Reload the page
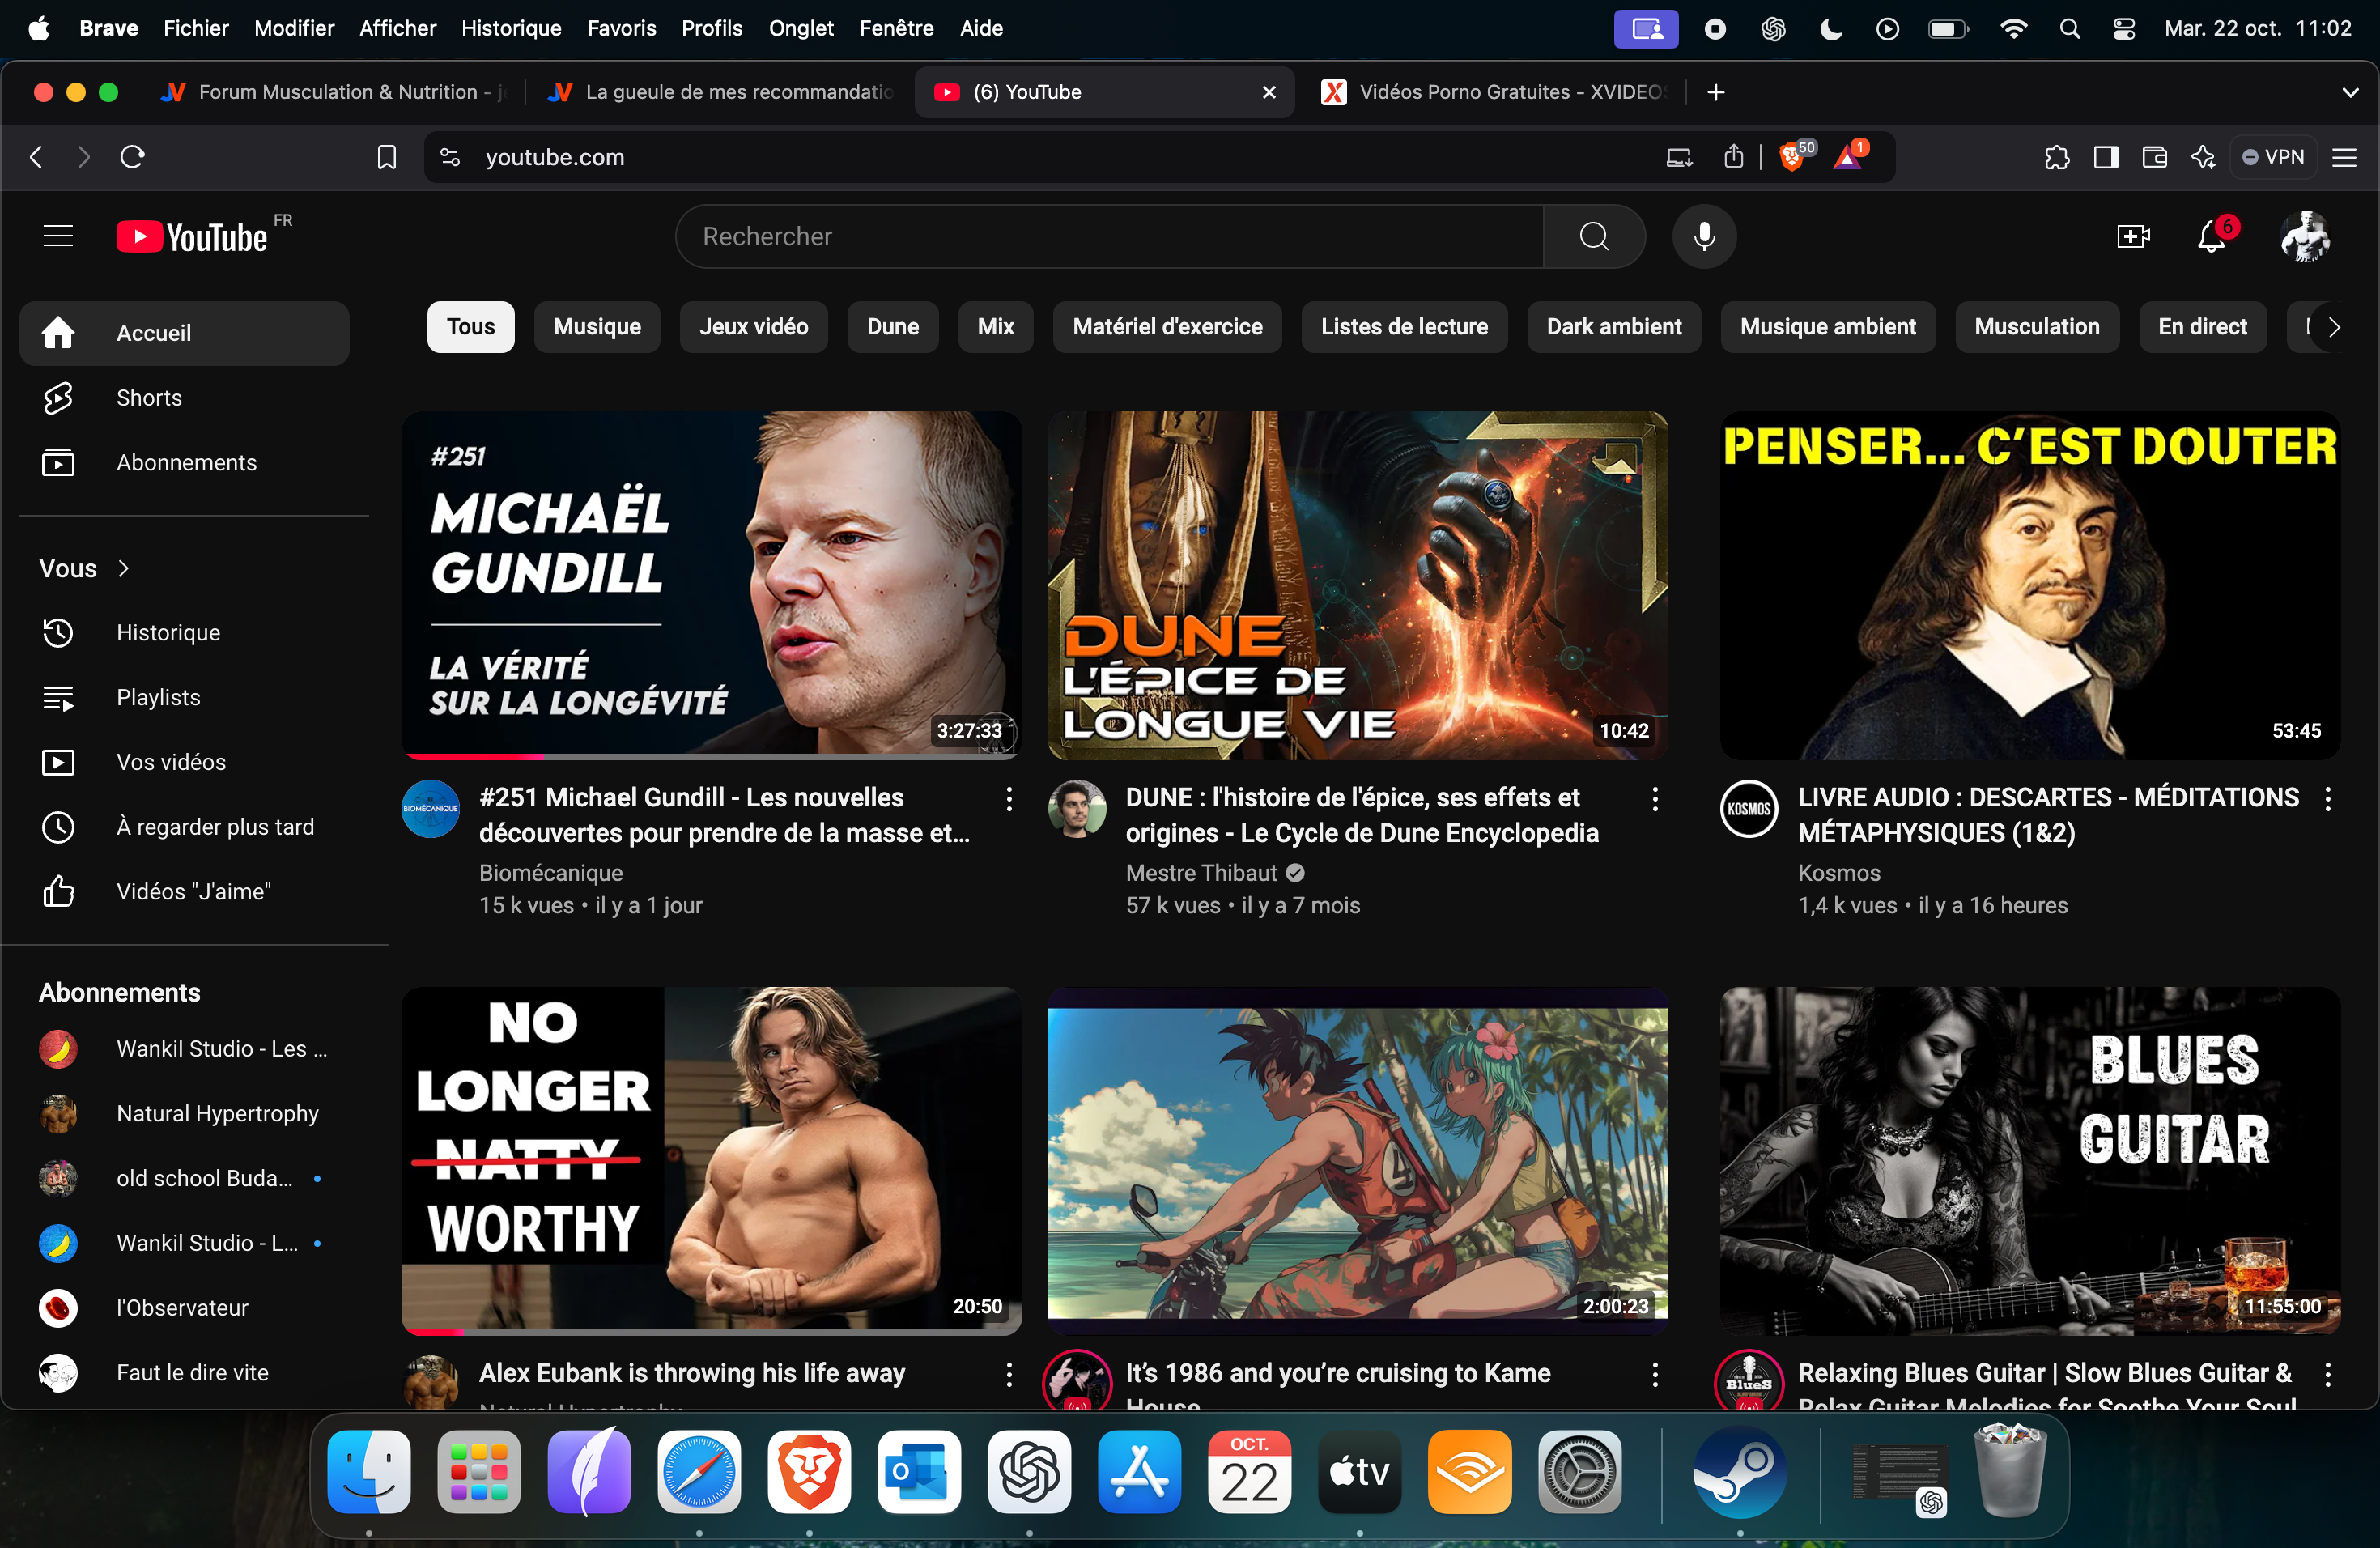Image resolution: width=2380 pixels, height=1548 pixels. 132,157
